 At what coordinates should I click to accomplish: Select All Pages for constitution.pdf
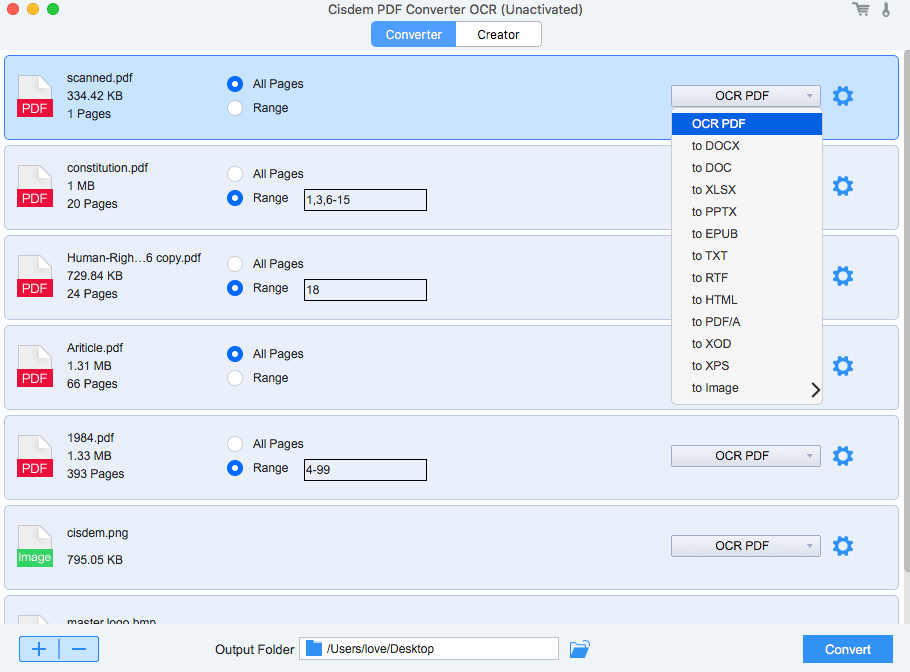click(235, 174)
